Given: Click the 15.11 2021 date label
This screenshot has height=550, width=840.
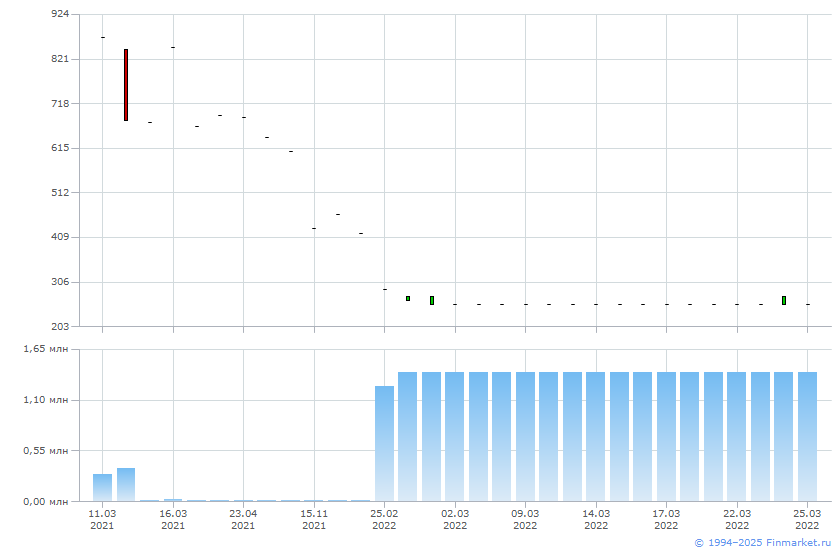Looking at the screenshot, I should [x=314, y=519].
